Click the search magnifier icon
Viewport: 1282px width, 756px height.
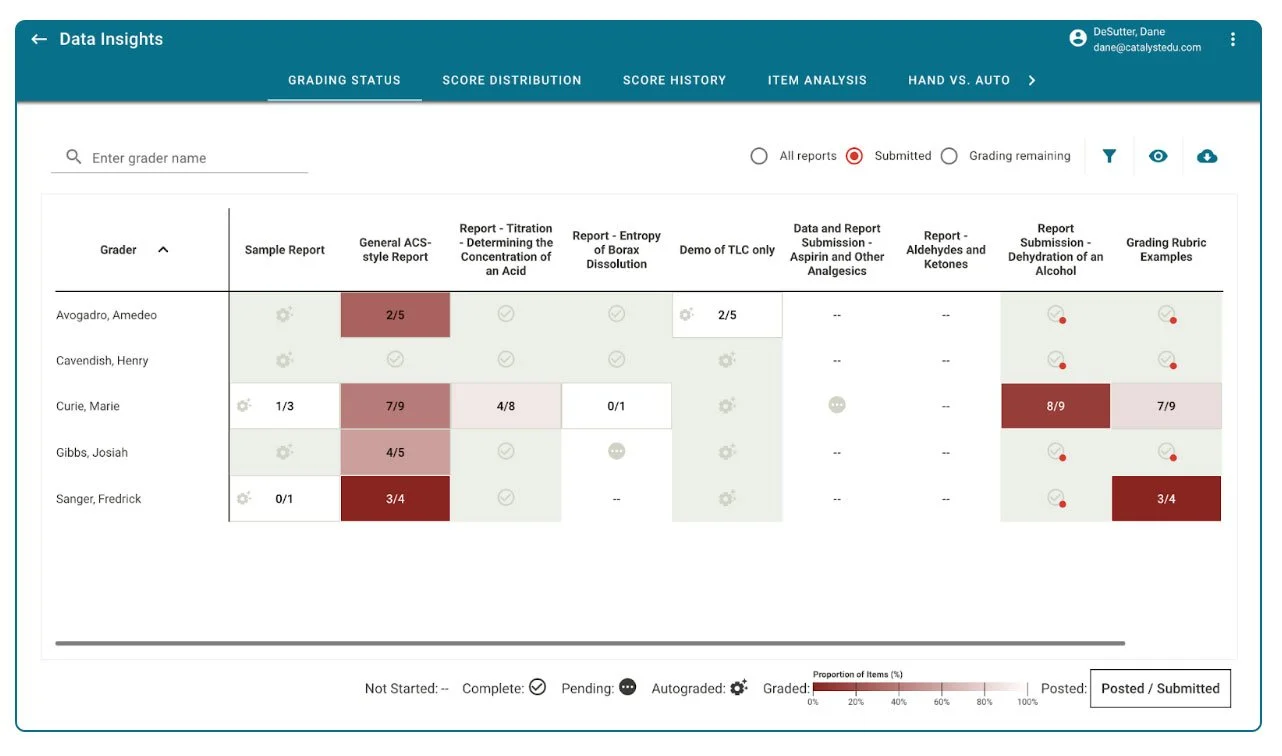point(73,157)
